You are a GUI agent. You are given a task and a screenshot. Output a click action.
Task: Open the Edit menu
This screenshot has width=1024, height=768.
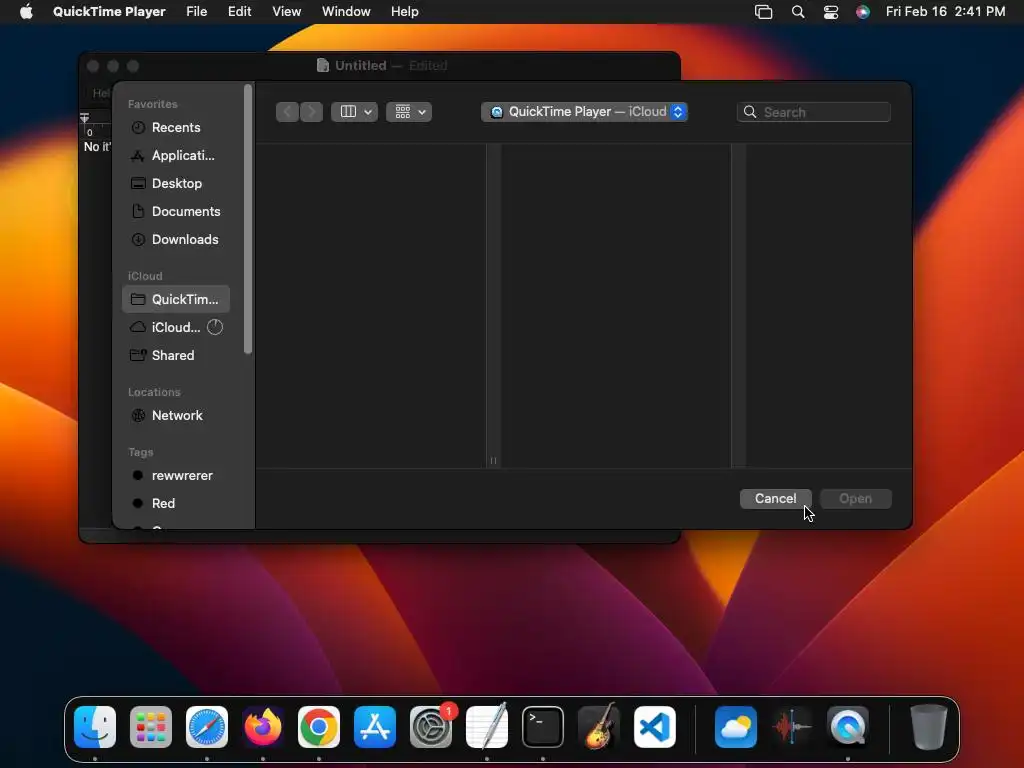click(240, 12)
